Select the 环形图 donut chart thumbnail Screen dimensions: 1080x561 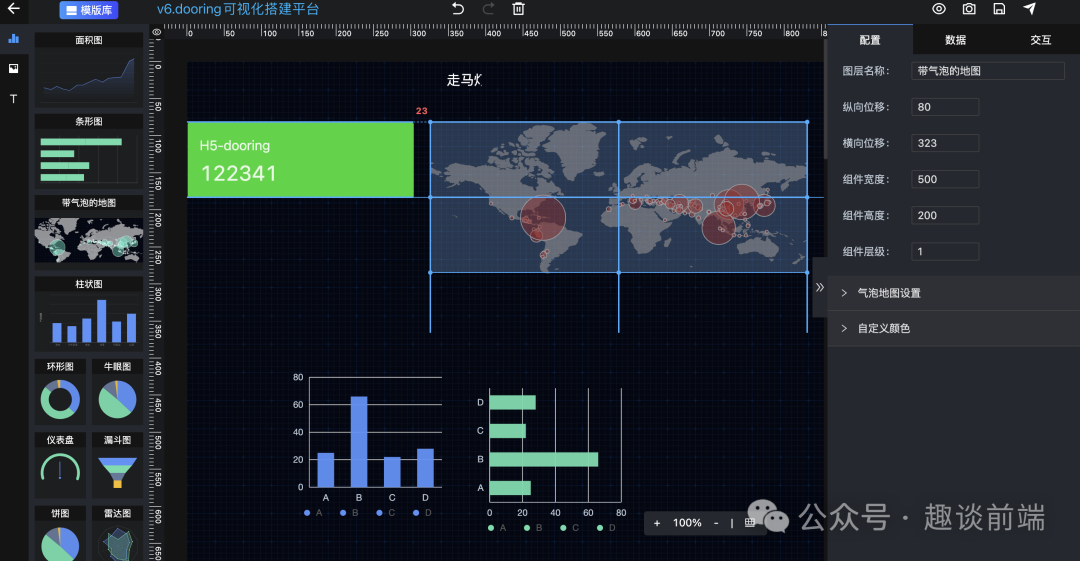click(60, 391)
